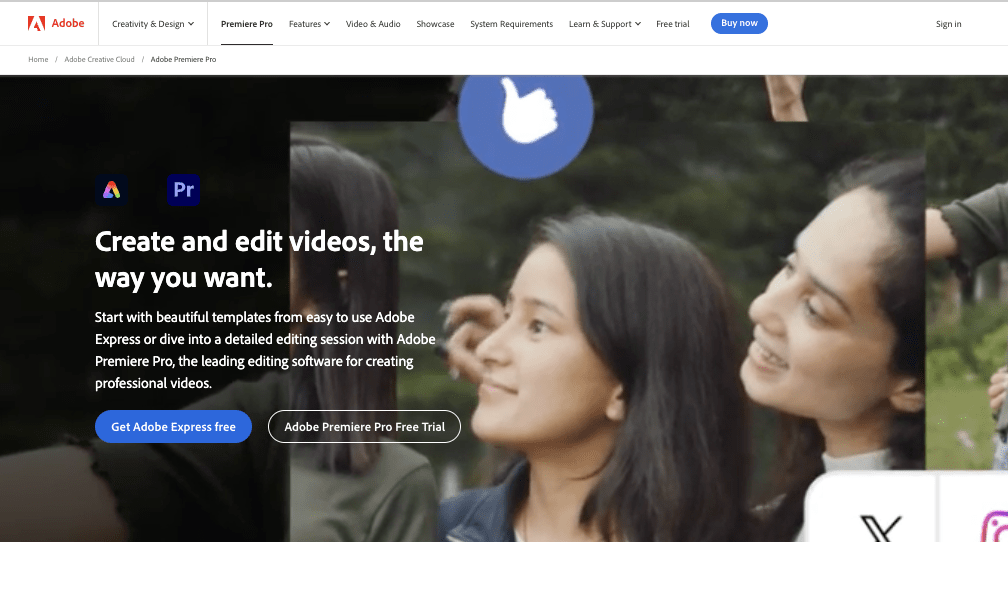Open the Showcase nav item
Screen dimensions: 1008x610
click(x=435, y=24)
